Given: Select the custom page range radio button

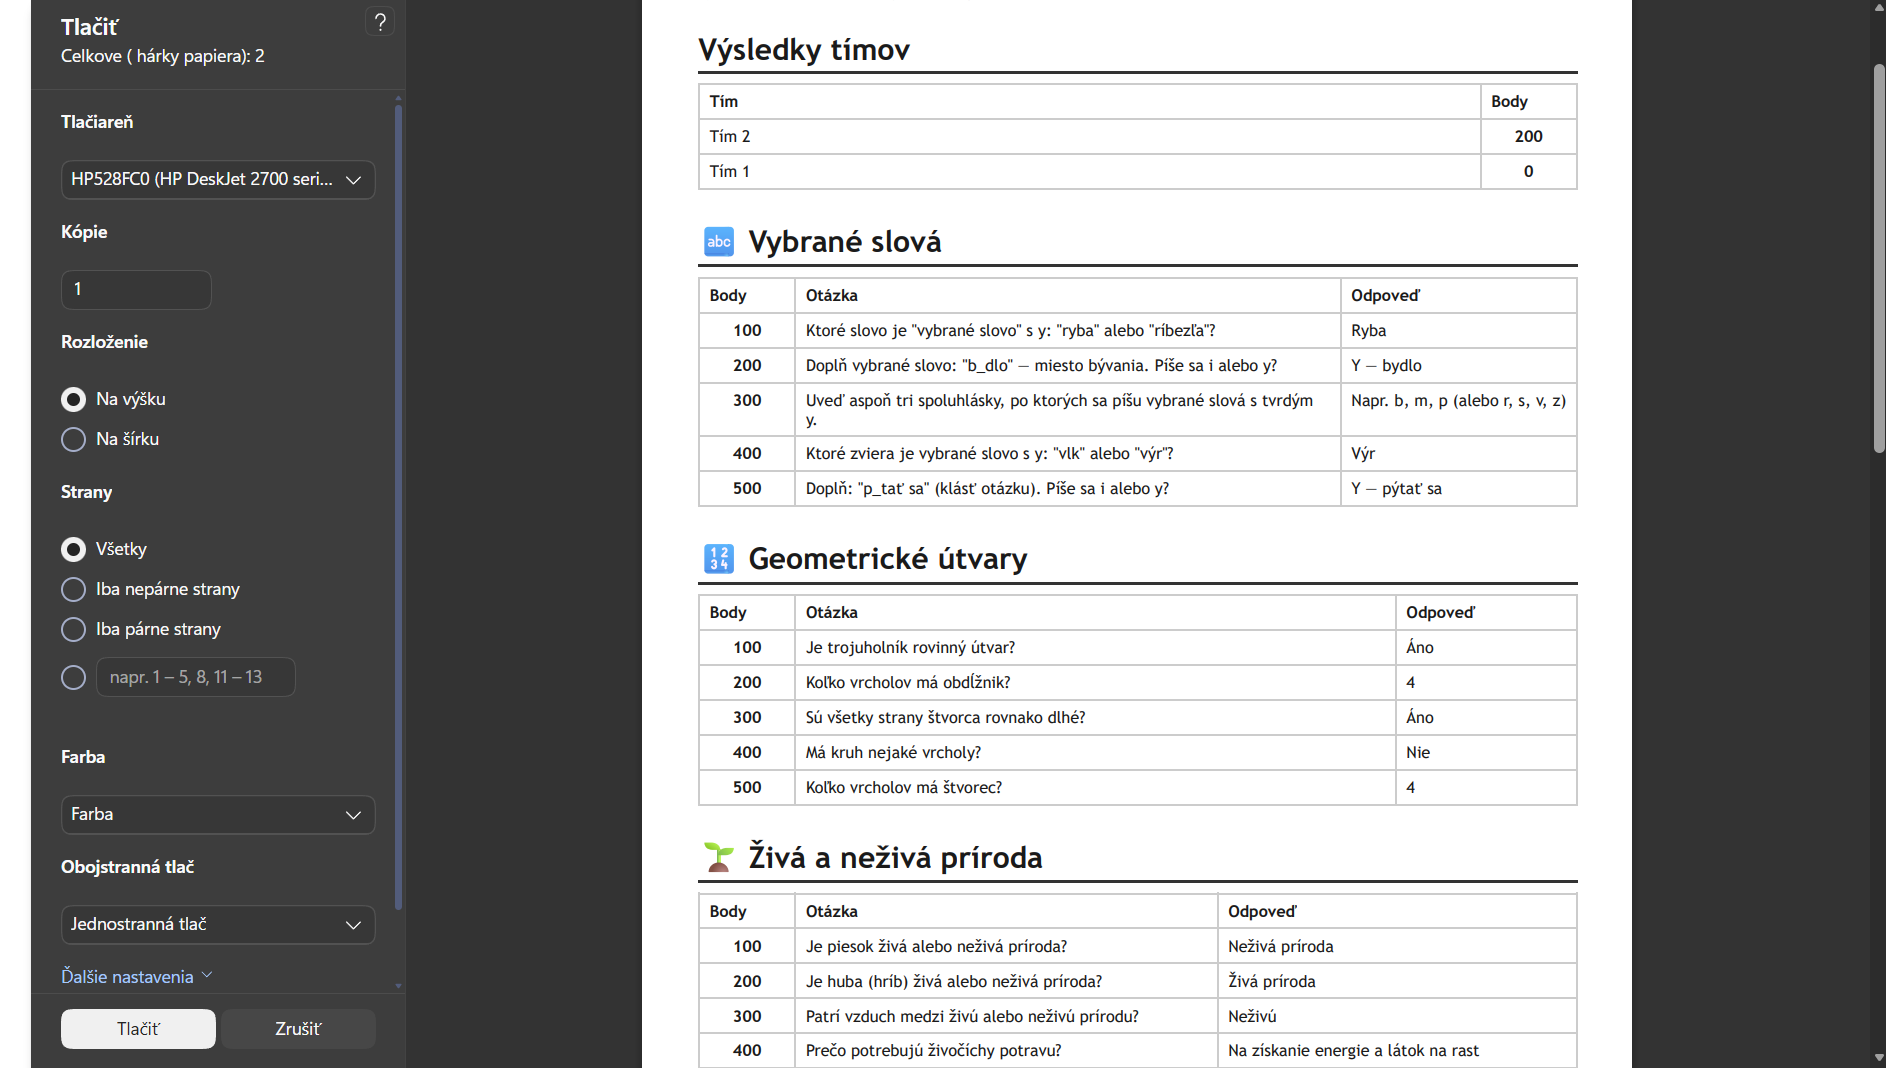Looking at the screenshot, I should (x=73, y=677).
